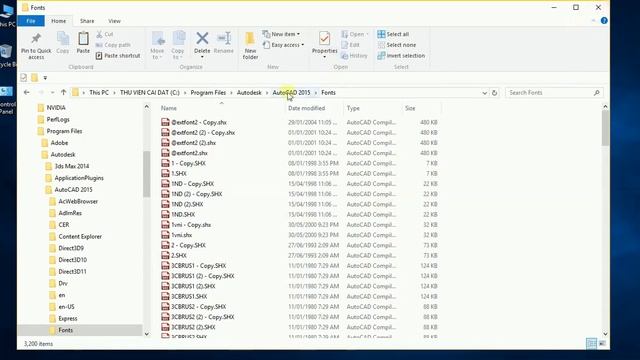The height and width of the screenshot is (360, 640).
Task: Open the Easy access dropdown
Action: tap(283, 45)
